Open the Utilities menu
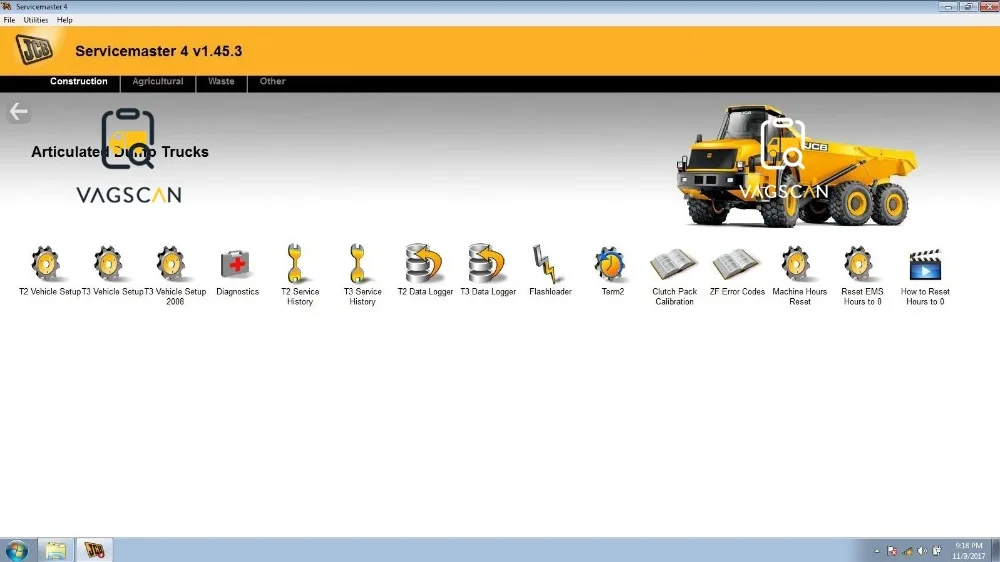Screen dimensions: 1000x562 (x=36, y=20)
